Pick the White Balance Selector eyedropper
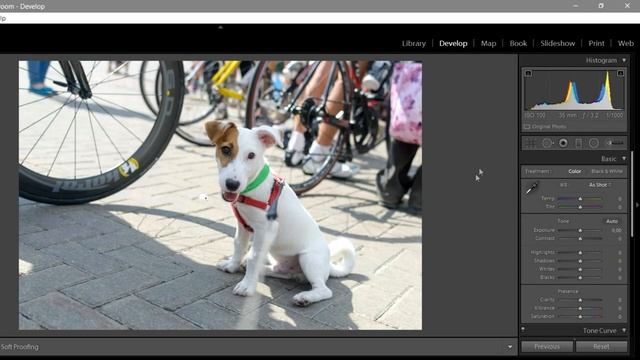 click(531, 188)
